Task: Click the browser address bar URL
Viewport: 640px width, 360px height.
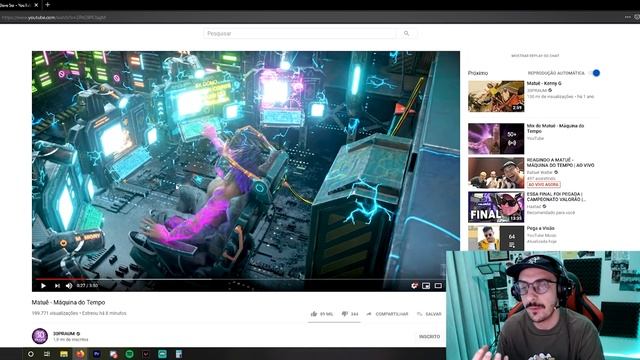Action: [54, 18]
